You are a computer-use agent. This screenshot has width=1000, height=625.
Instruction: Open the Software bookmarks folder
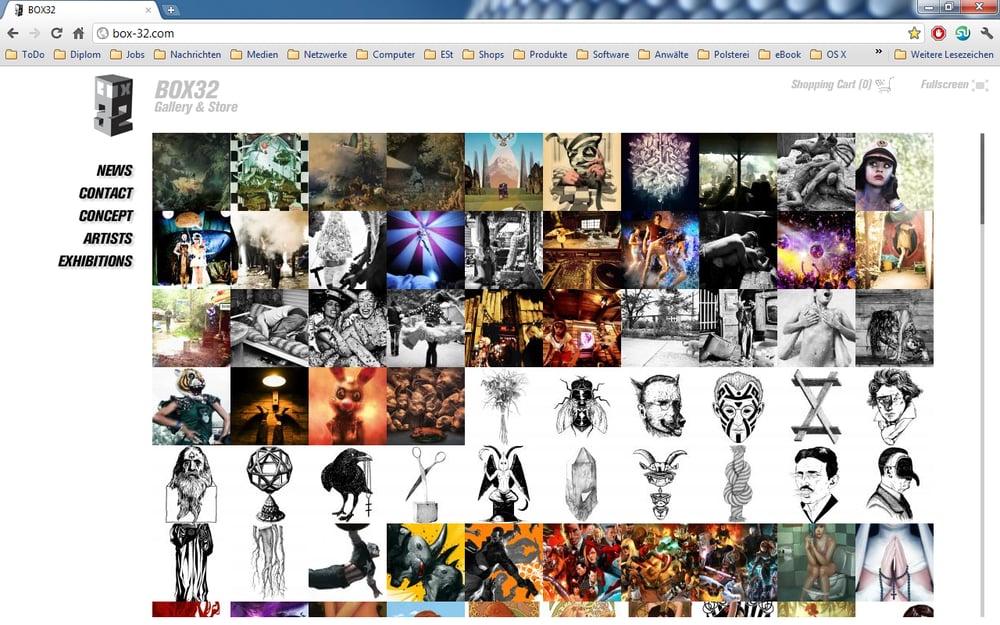point(603,55)
